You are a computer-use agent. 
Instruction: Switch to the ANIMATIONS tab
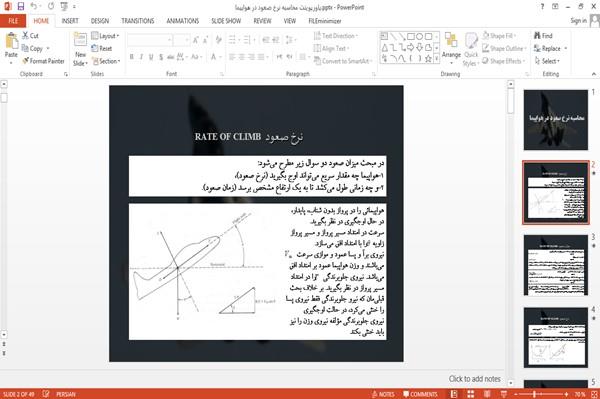[183, 21]
